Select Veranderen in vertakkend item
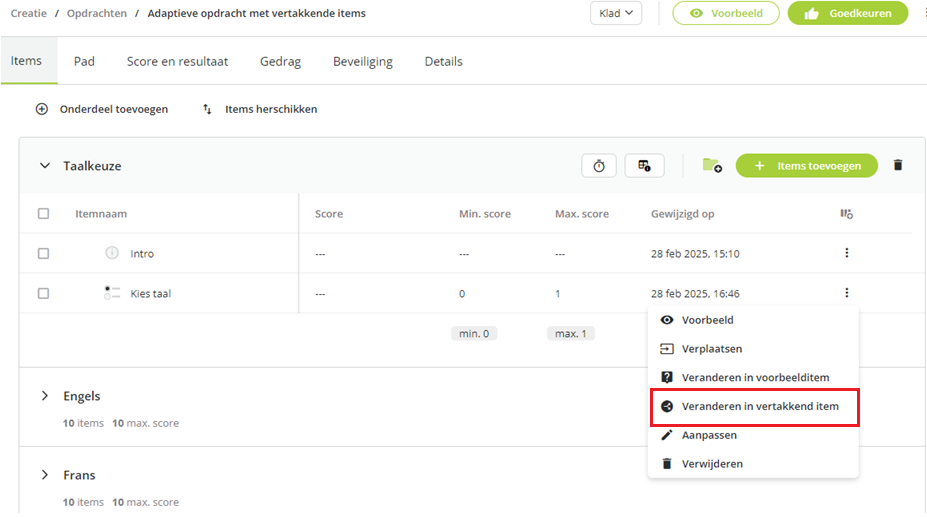Image resolution: width=927 pixels, height=517 pixels. click(x=754, y=406)
